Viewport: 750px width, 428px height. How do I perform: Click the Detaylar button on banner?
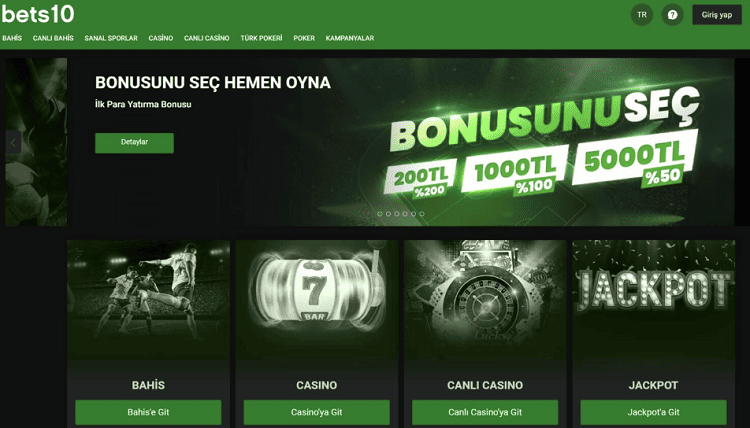coord(134,143)
